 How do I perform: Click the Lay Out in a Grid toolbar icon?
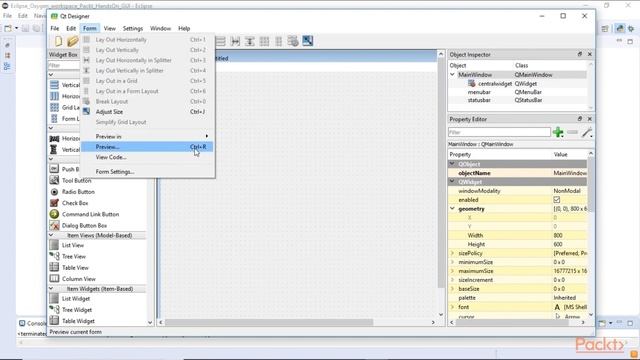click(x=264, y=41)
